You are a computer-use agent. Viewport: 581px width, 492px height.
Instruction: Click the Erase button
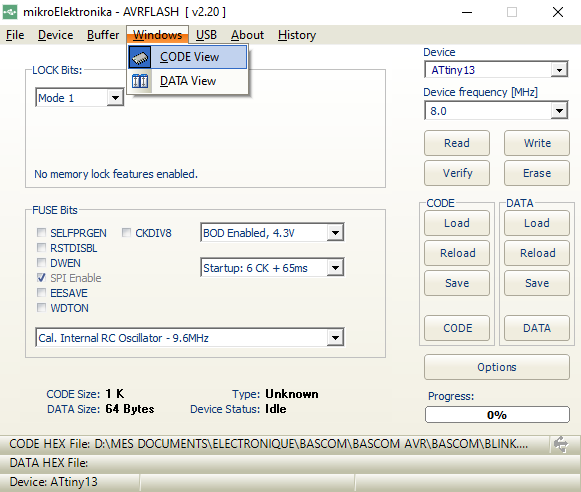(537, 173)
